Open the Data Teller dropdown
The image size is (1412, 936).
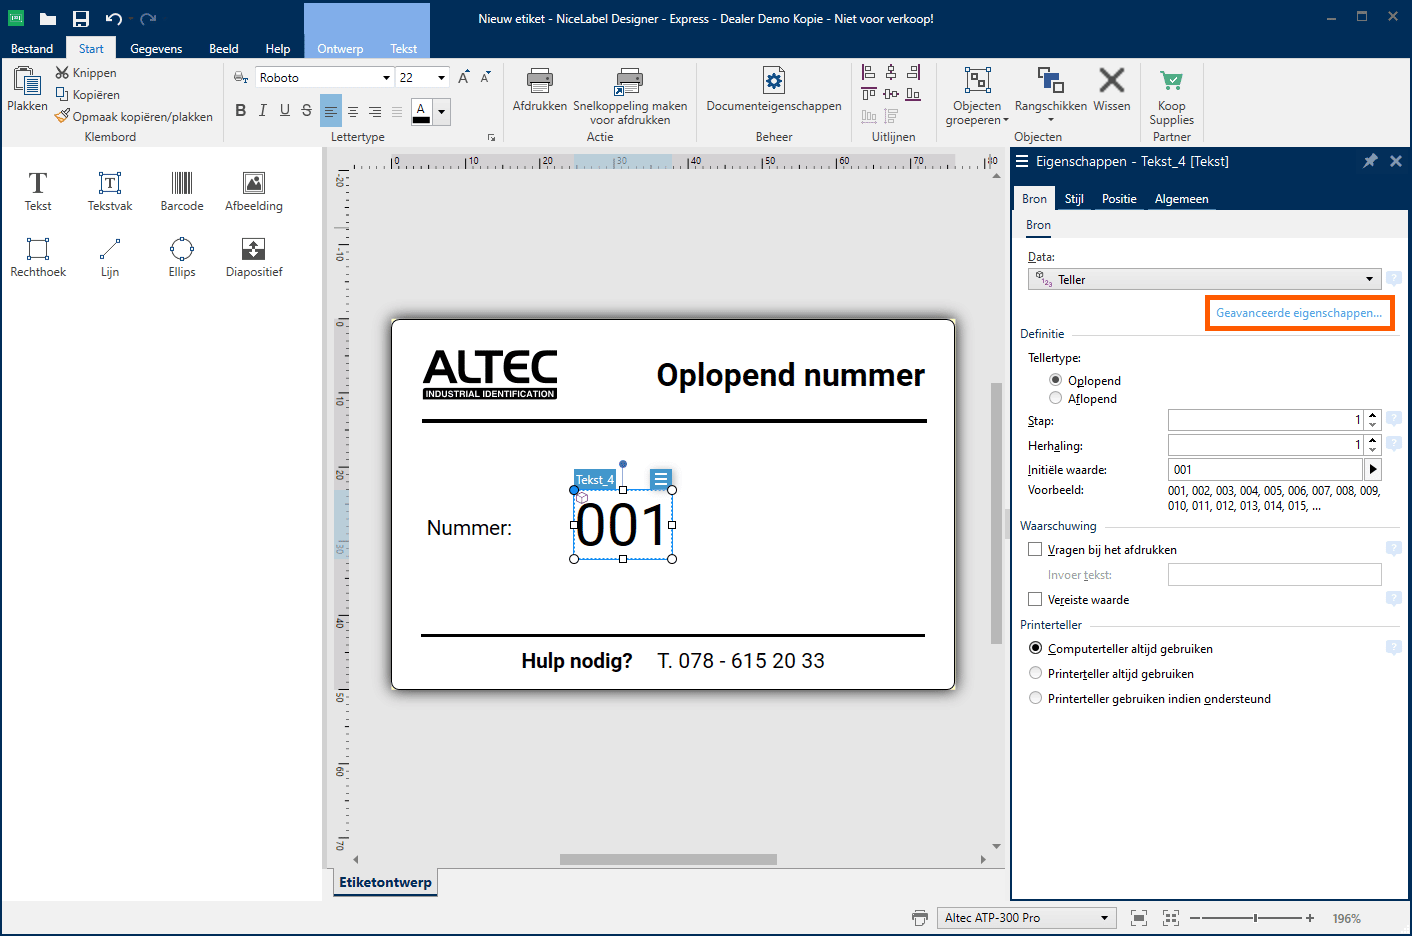(1205, 279)
